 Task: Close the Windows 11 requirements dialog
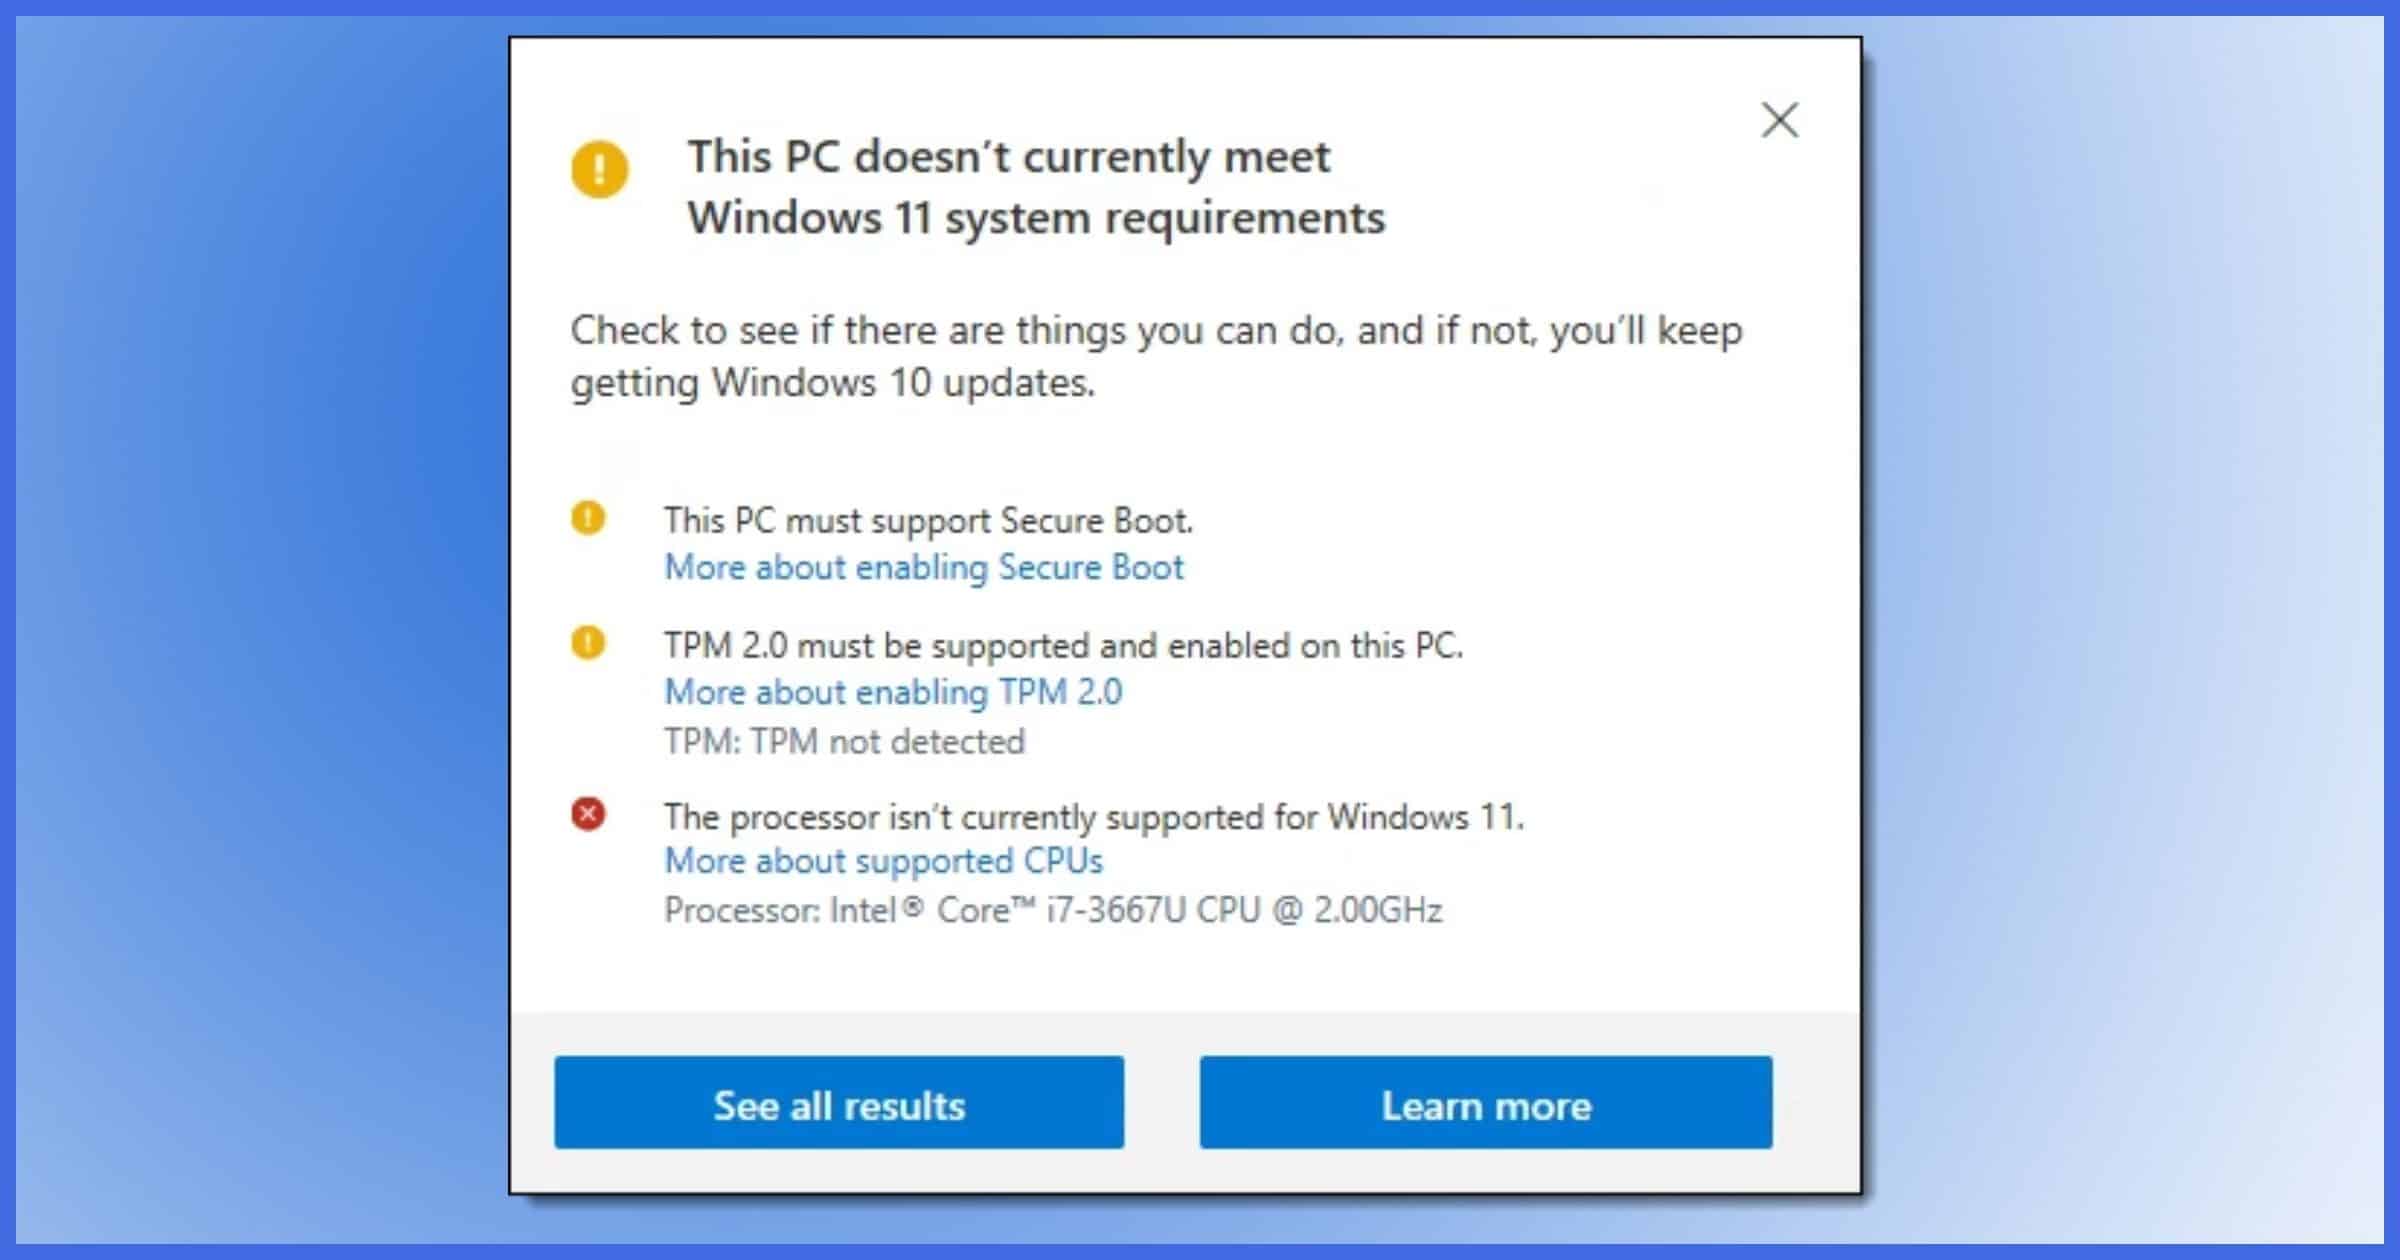tap(1779, 119)
